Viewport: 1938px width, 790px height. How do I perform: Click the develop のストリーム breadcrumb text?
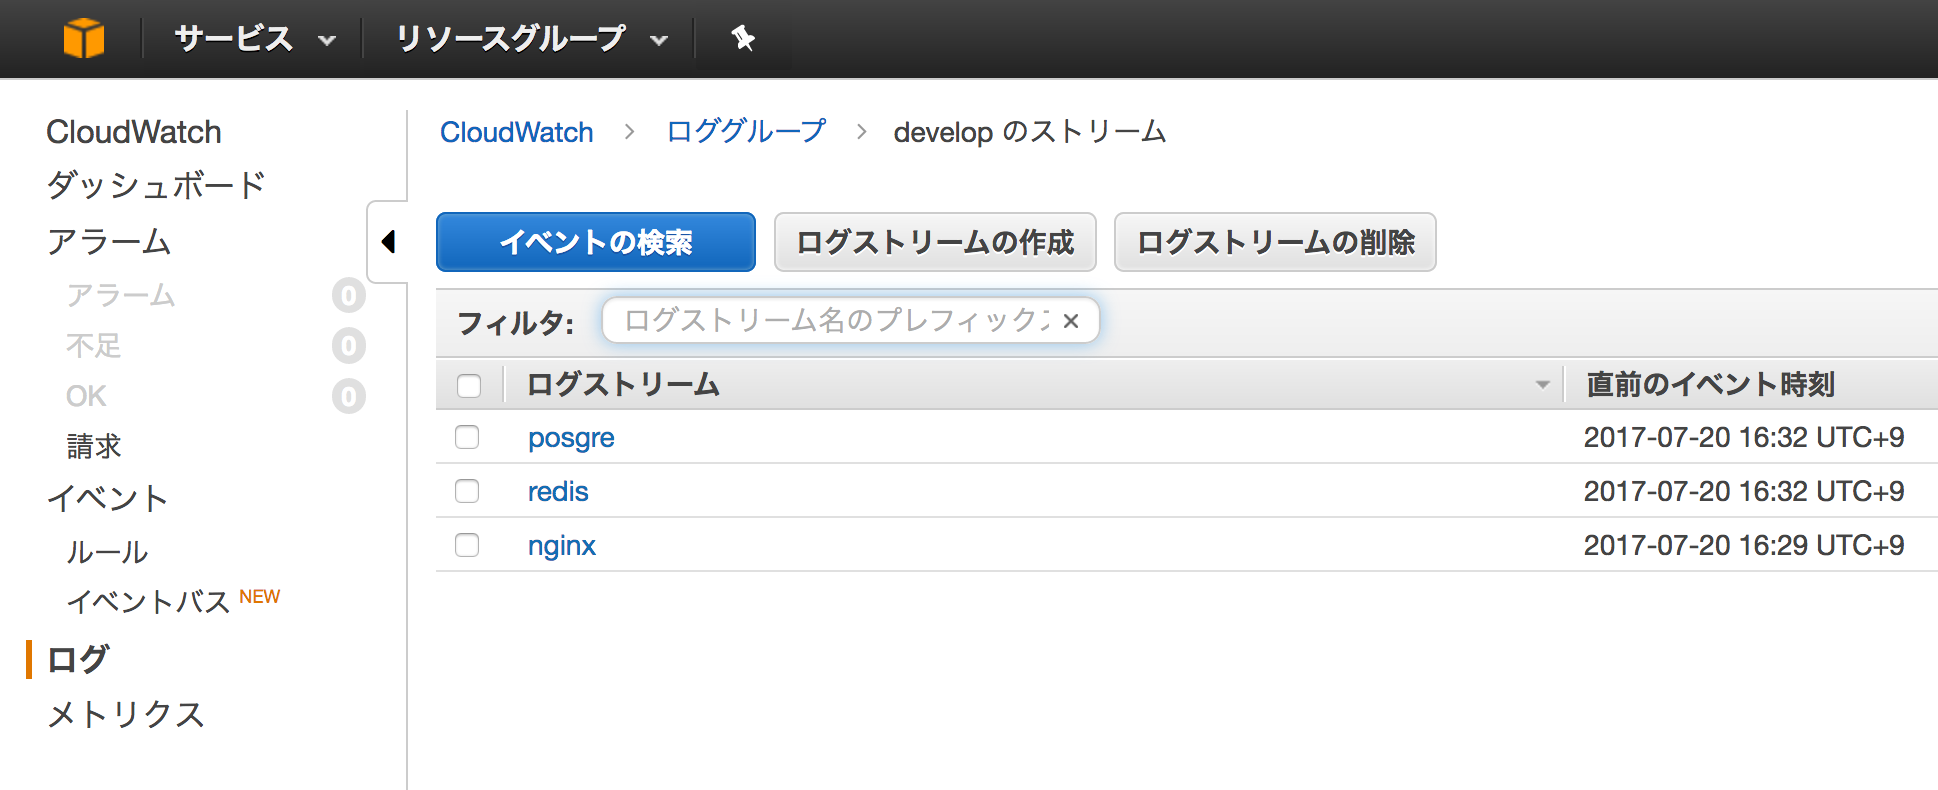1030,132
